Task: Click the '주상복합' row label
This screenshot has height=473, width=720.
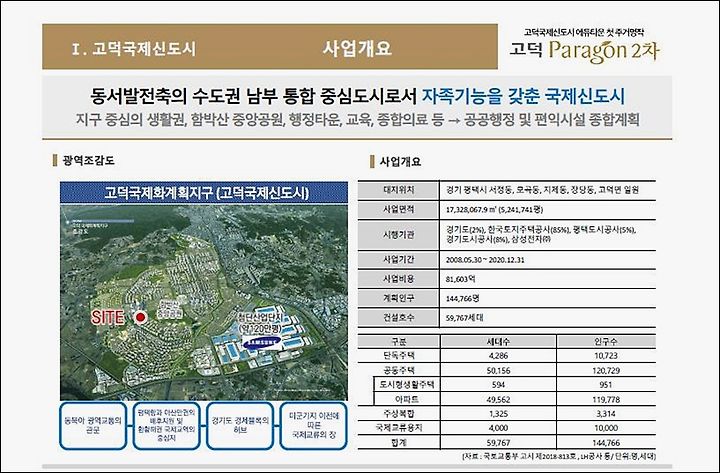Action: pyautogui.click(x=398, y=414)
